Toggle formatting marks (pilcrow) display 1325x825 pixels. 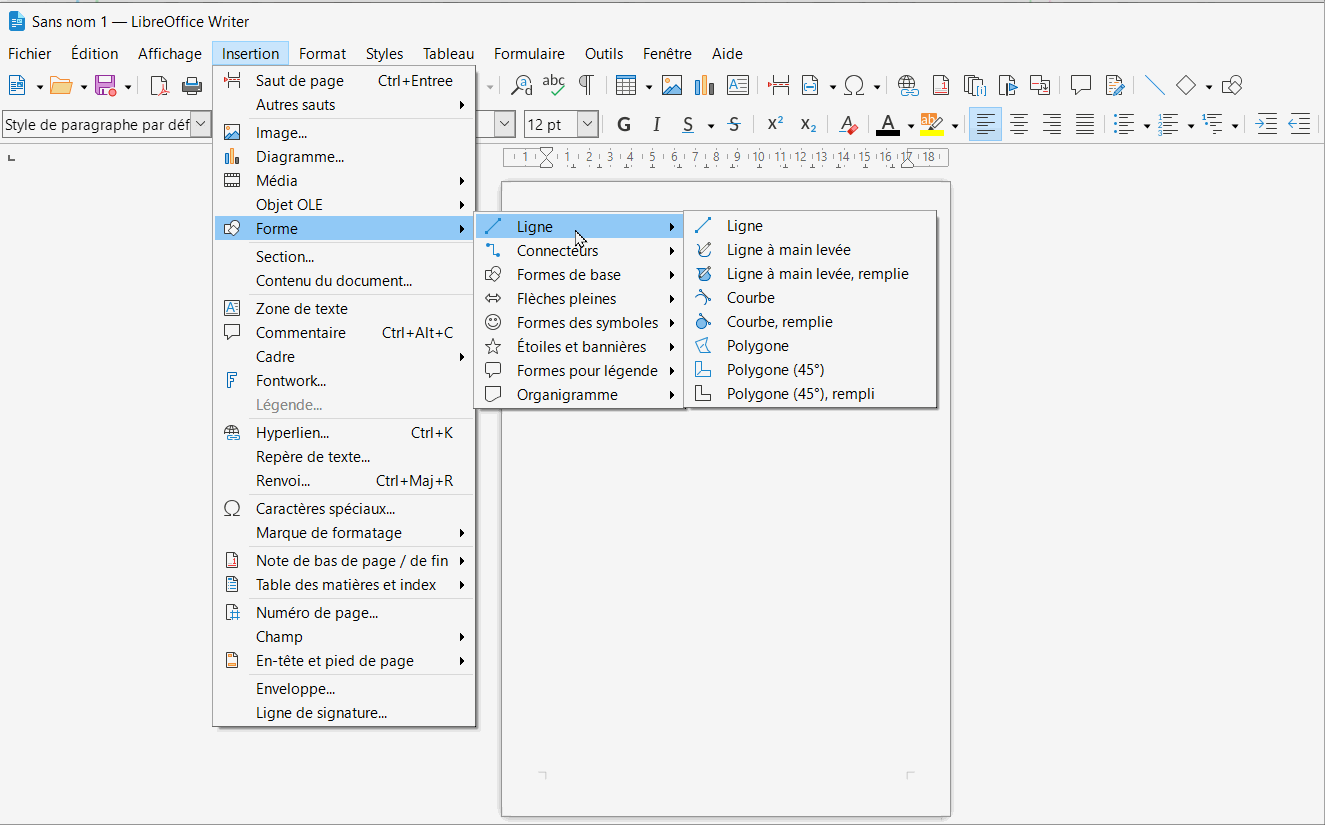coord(586,86)
